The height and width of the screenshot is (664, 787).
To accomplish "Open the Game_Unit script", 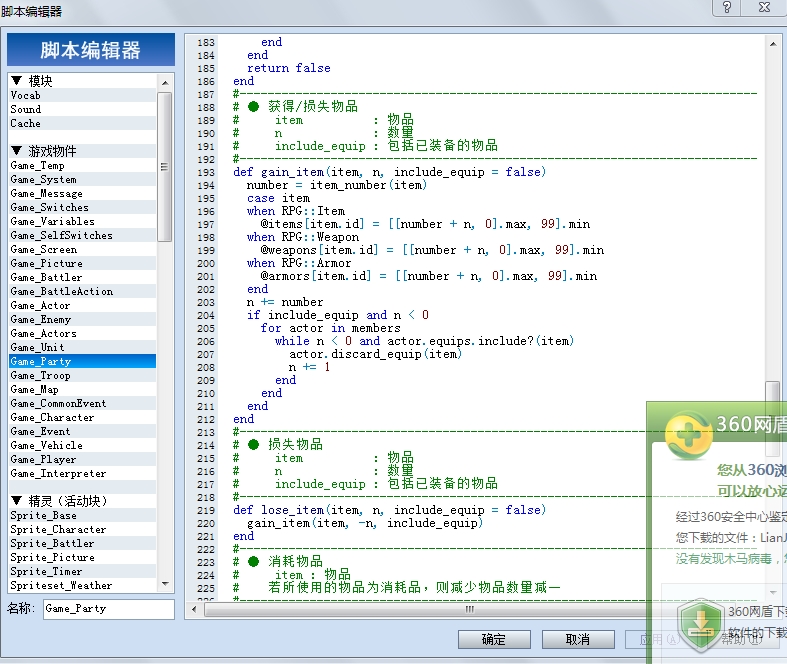I will (x=82, y=347).
